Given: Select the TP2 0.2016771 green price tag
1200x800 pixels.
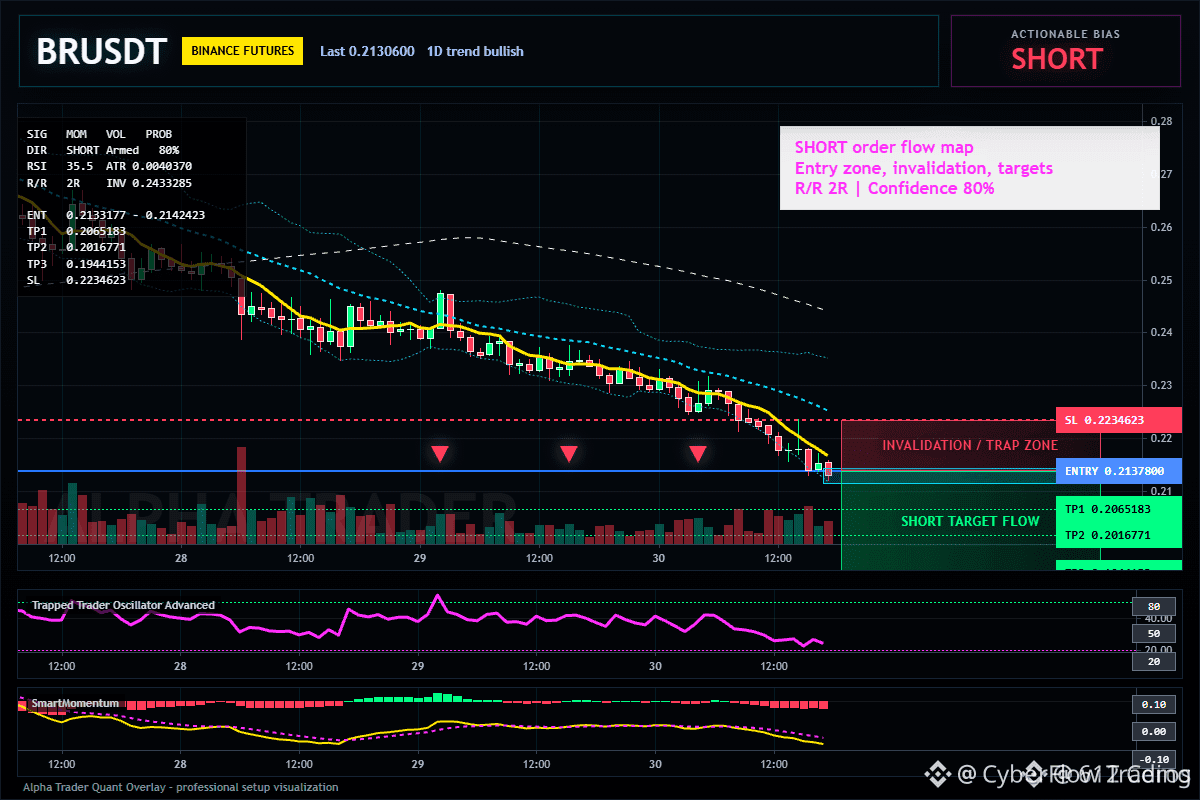Looking at the screenshot, I should click(1118, 535).
